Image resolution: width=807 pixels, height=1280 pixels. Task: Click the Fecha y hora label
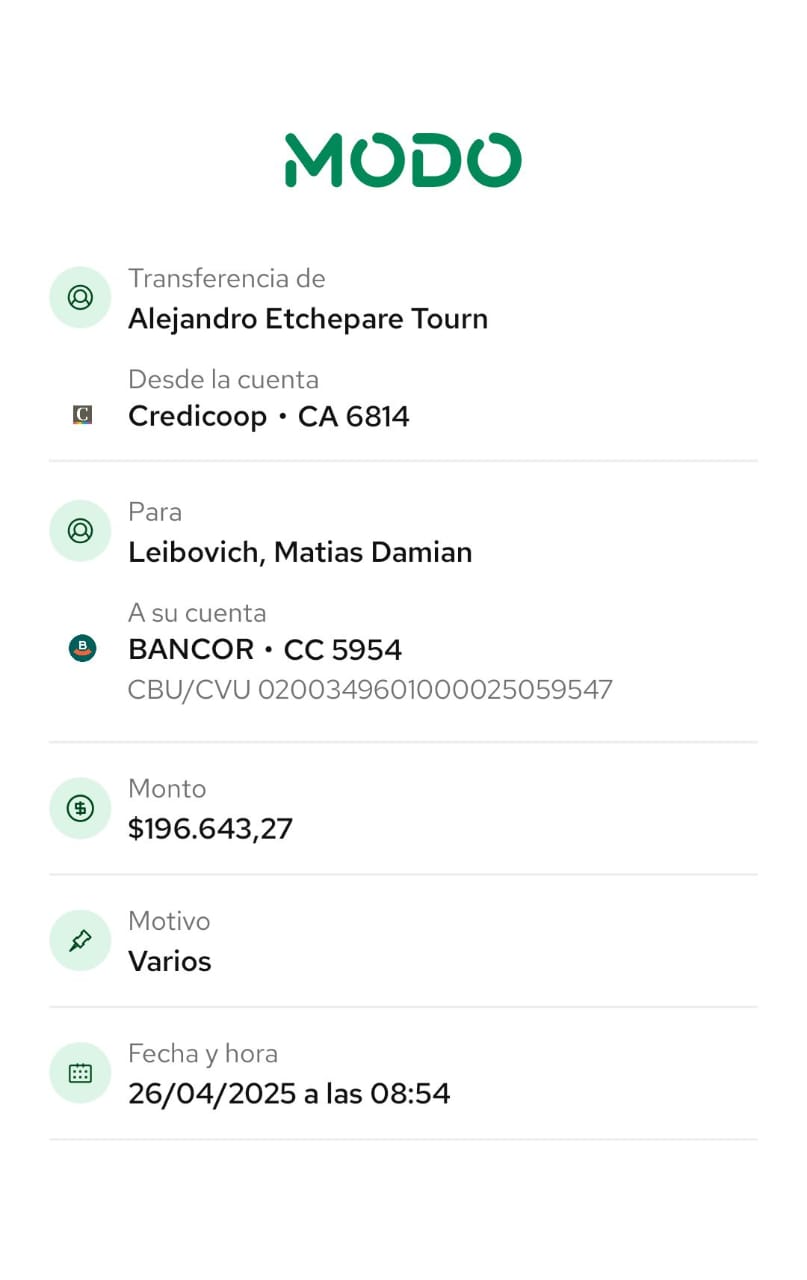click(203, 1054)
